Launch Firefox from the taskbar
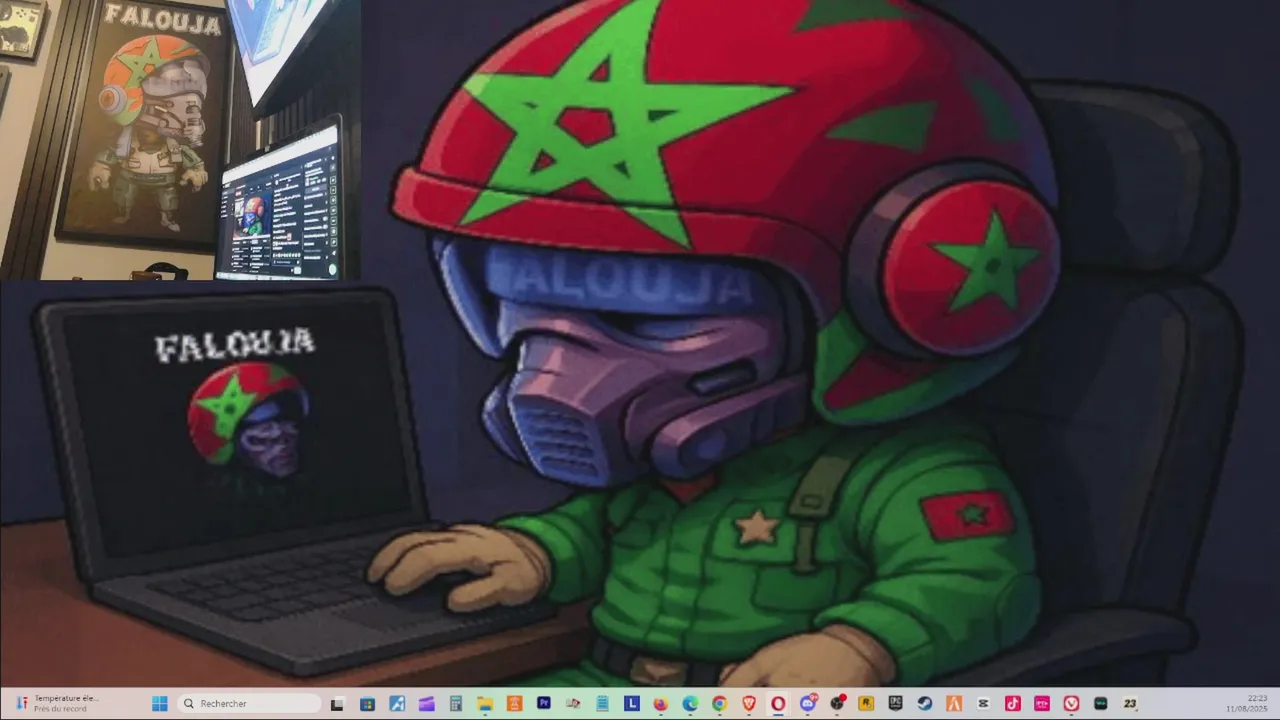This screenshot has width=1280, height=720. click(661, 703)
